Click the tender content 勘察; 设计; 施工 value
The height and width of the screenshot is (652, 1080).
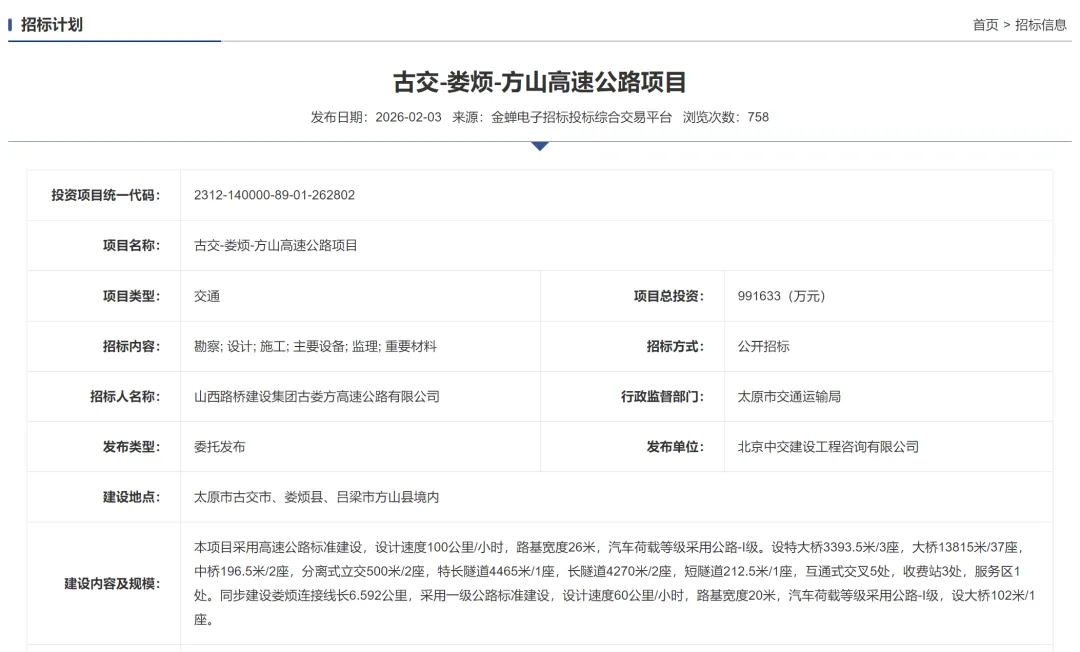coord(315,346)
